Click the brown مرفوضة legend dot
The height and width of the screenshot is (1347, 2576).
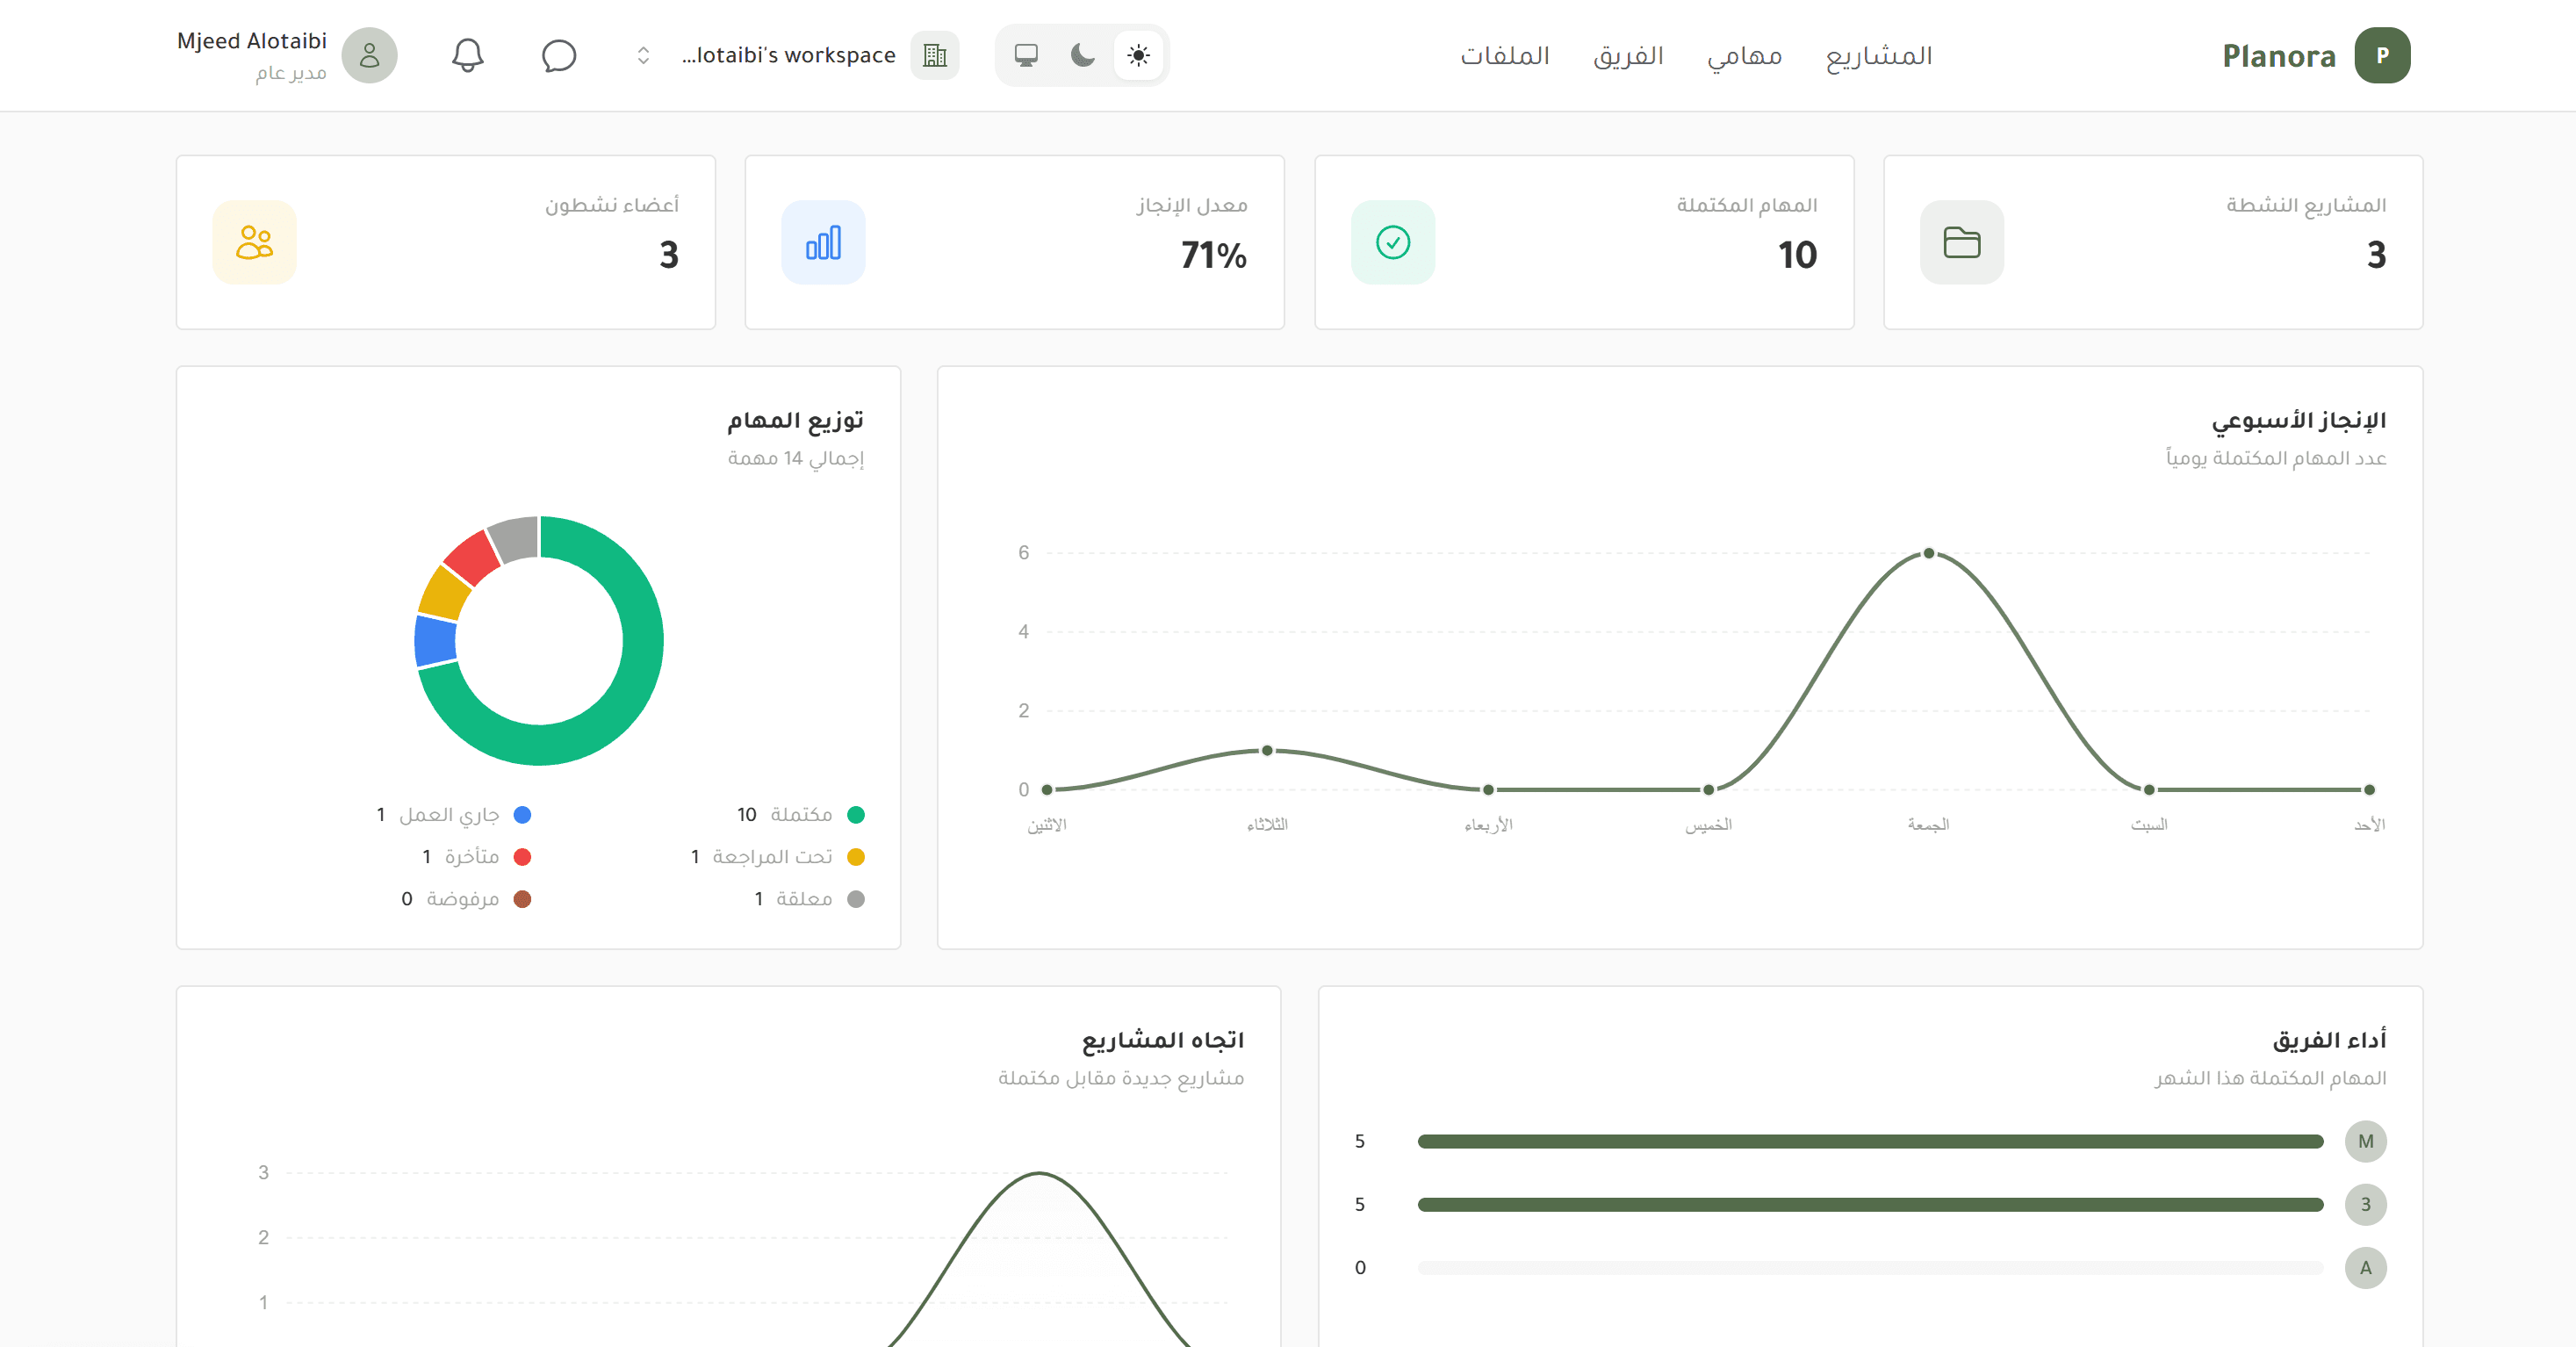point(522,899)
